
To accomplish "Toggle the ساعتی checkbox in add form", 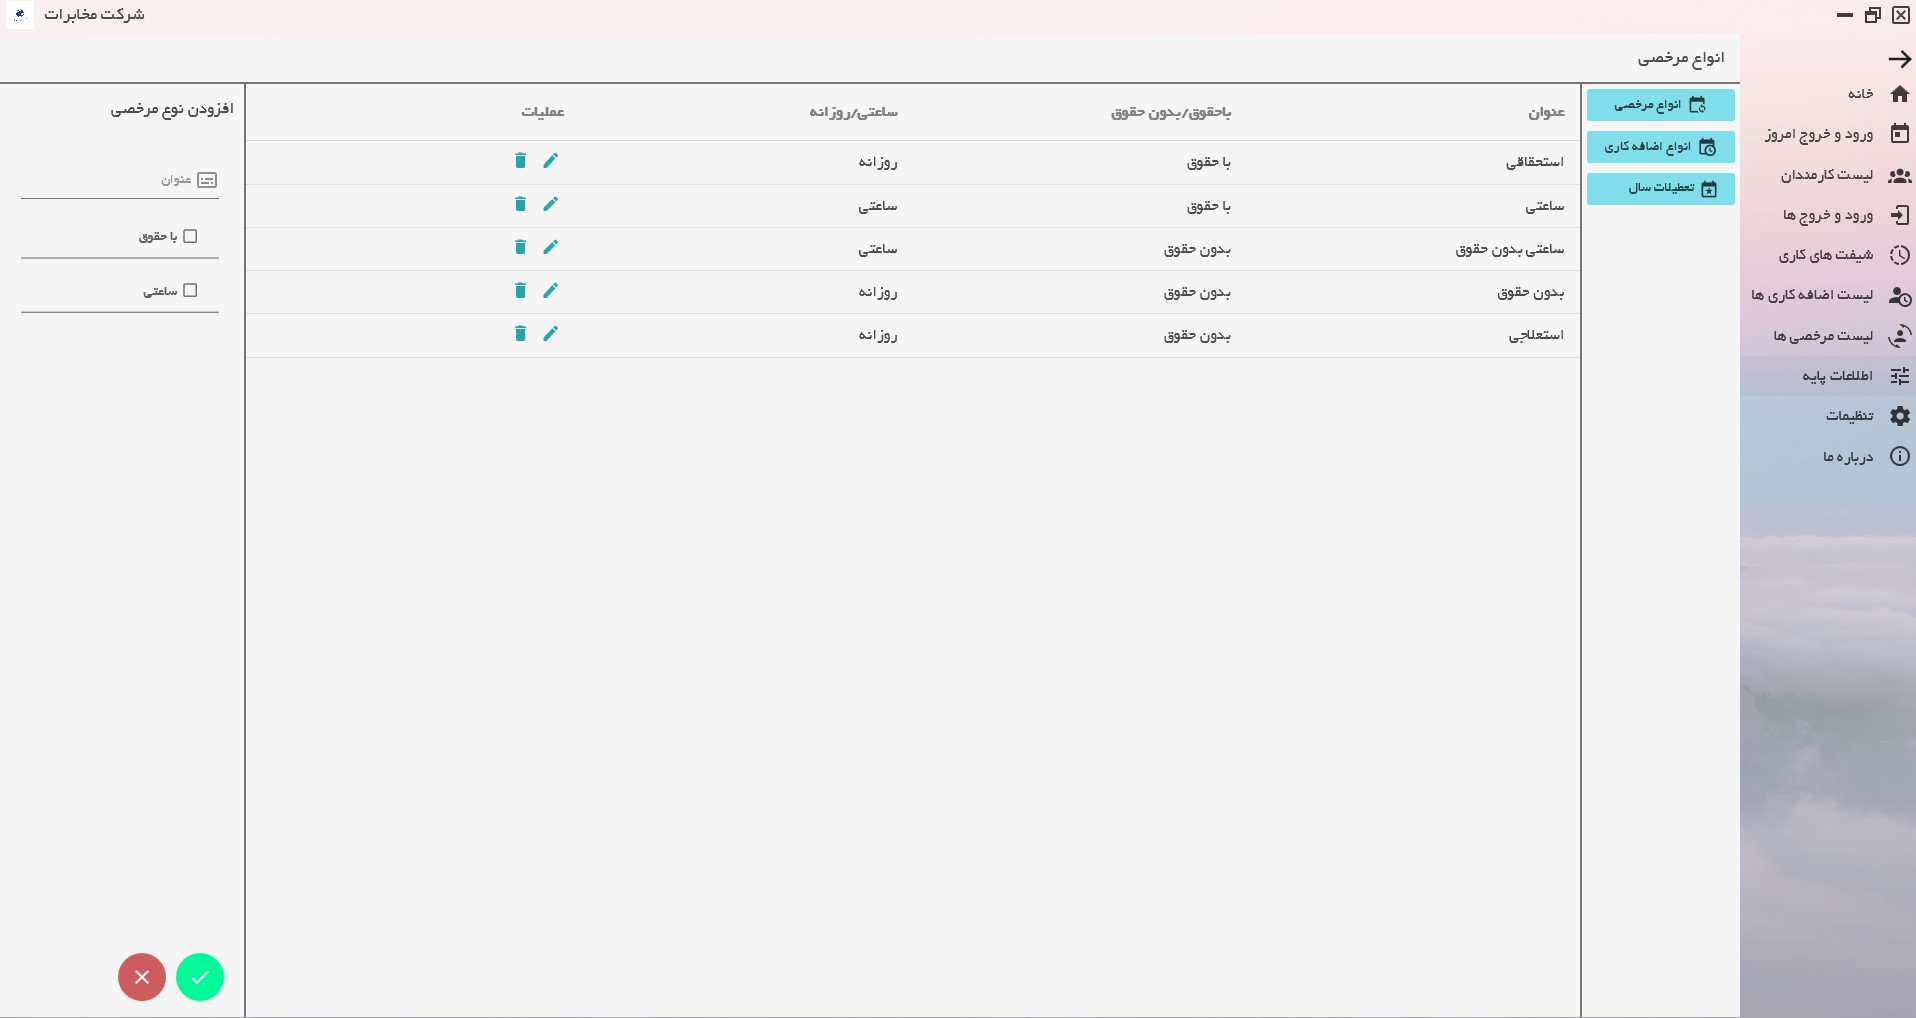I will pos(190,291).
